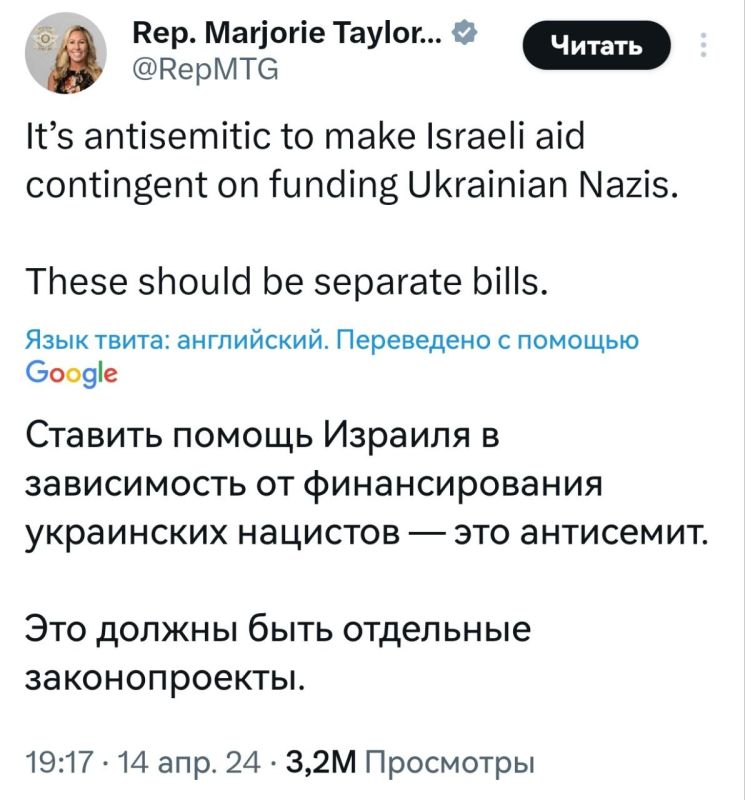Screen dimensions: 745x800
Task: Click the 'Язык твита: английский' translation notice
Action: 177,340
